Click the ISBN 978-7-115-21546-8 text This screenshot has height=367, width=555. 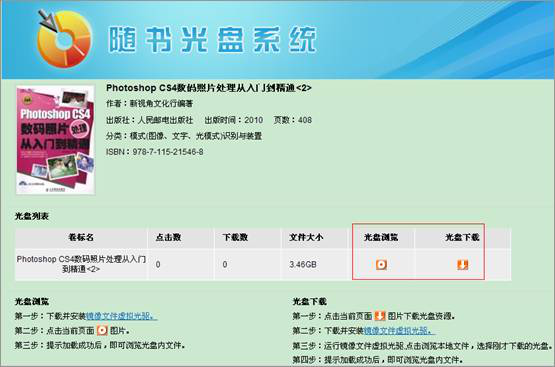[x=155, y=152]
